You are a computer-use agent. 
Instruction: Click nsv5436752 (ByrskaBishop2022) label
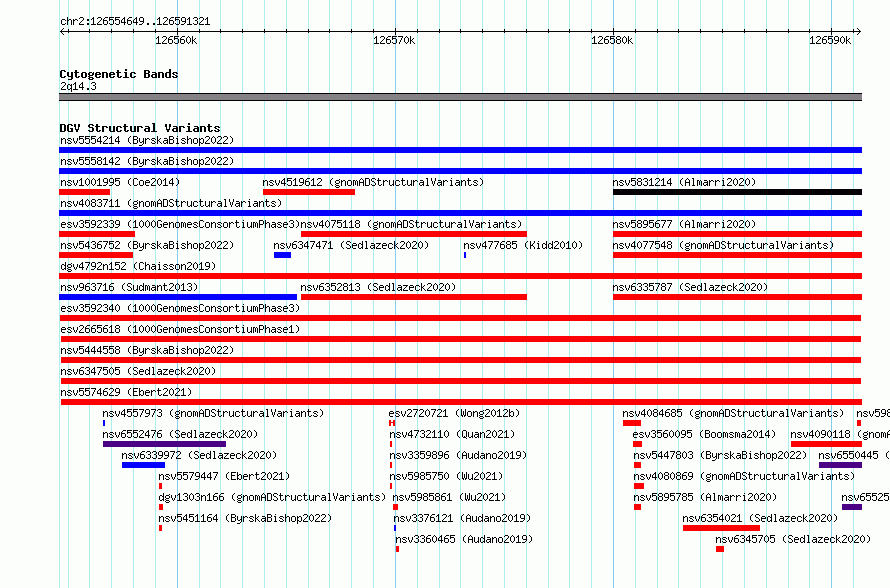147,245
